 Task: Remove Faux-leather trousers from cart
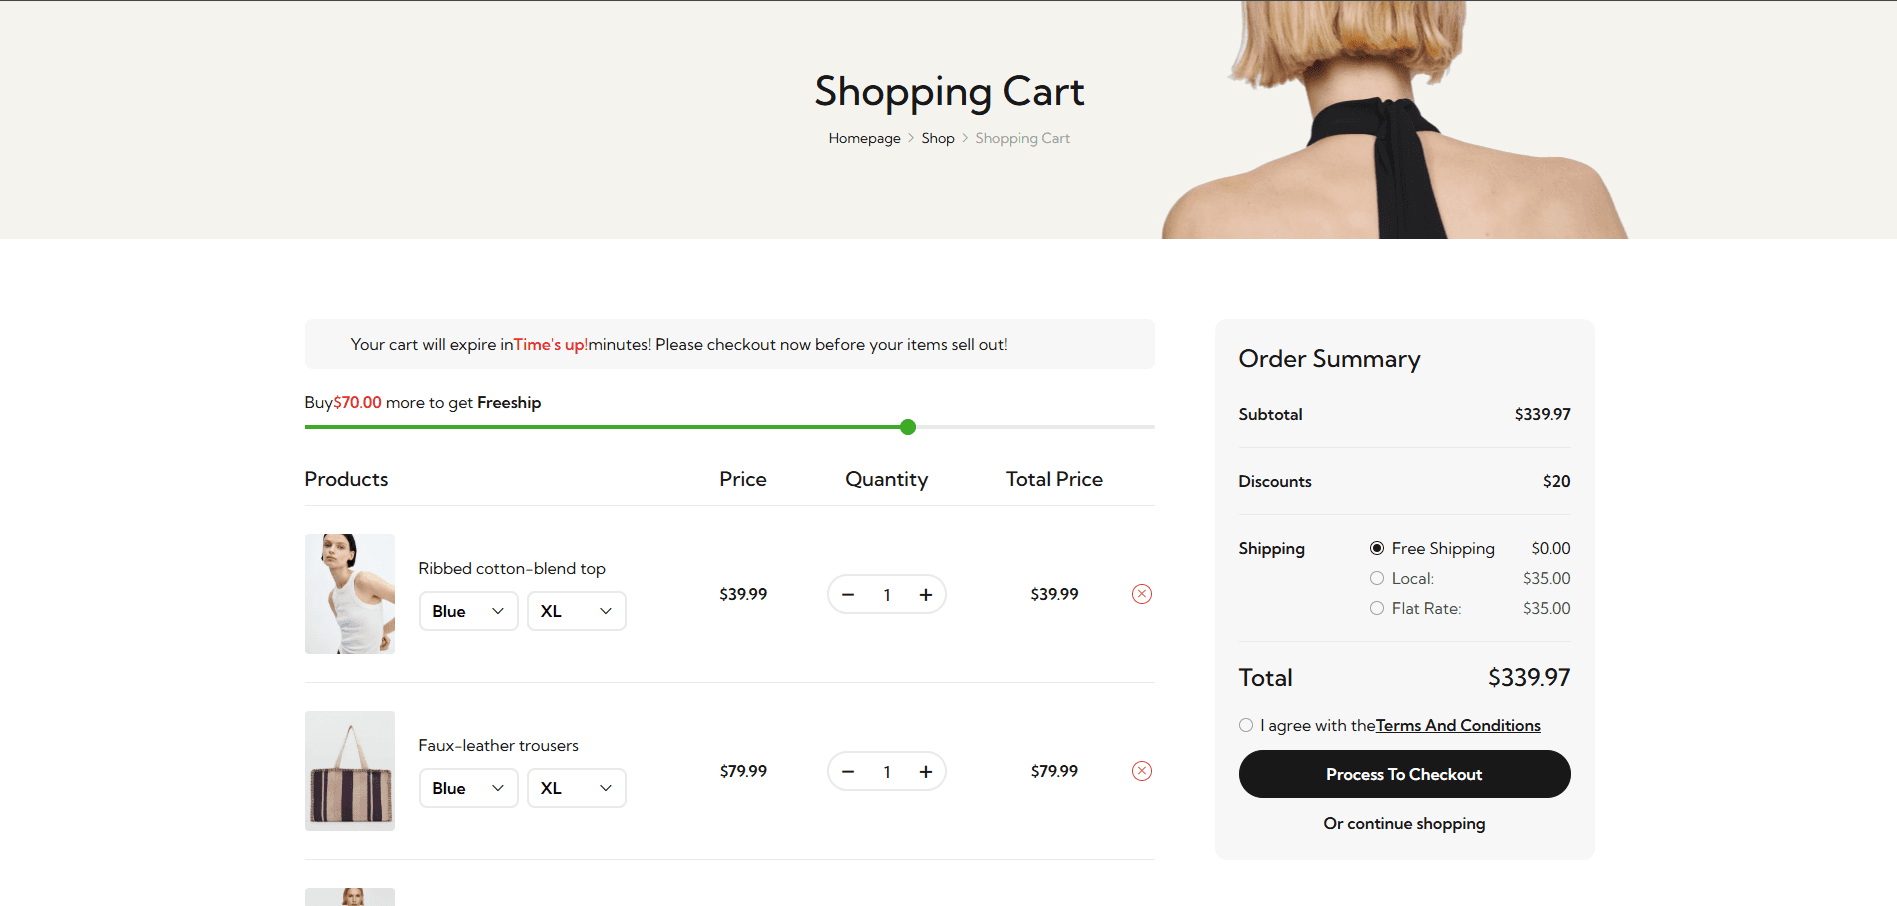point(1141,771)
